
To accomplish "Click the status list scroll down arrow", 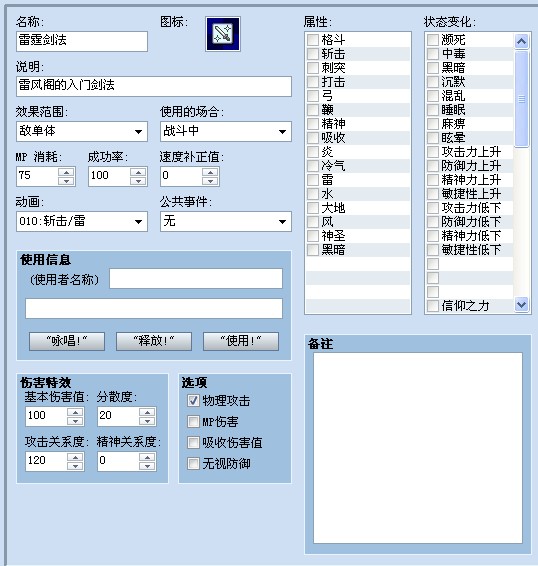I will 521,305.
